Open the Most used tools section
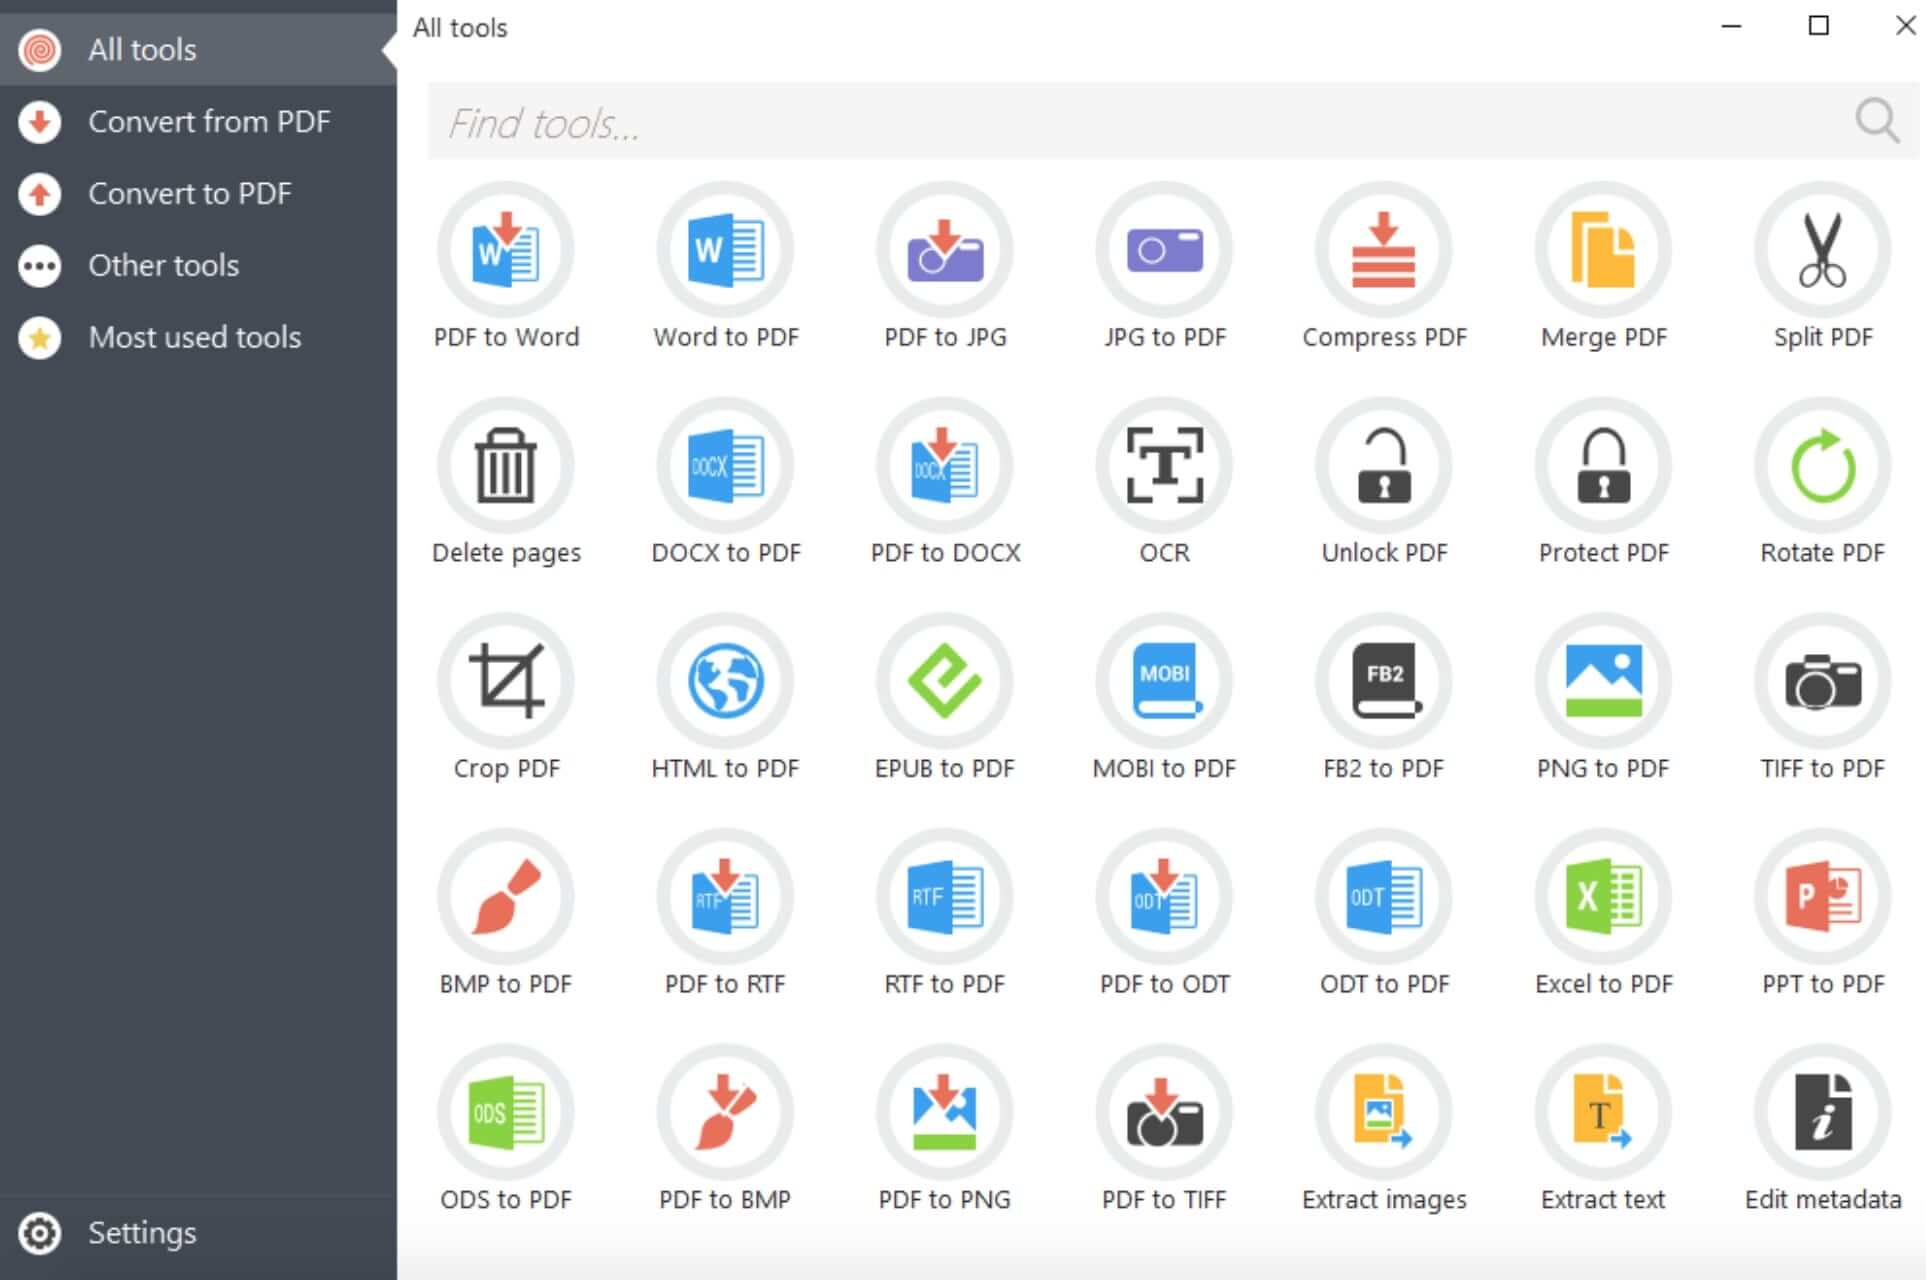 tap(199, 336)
